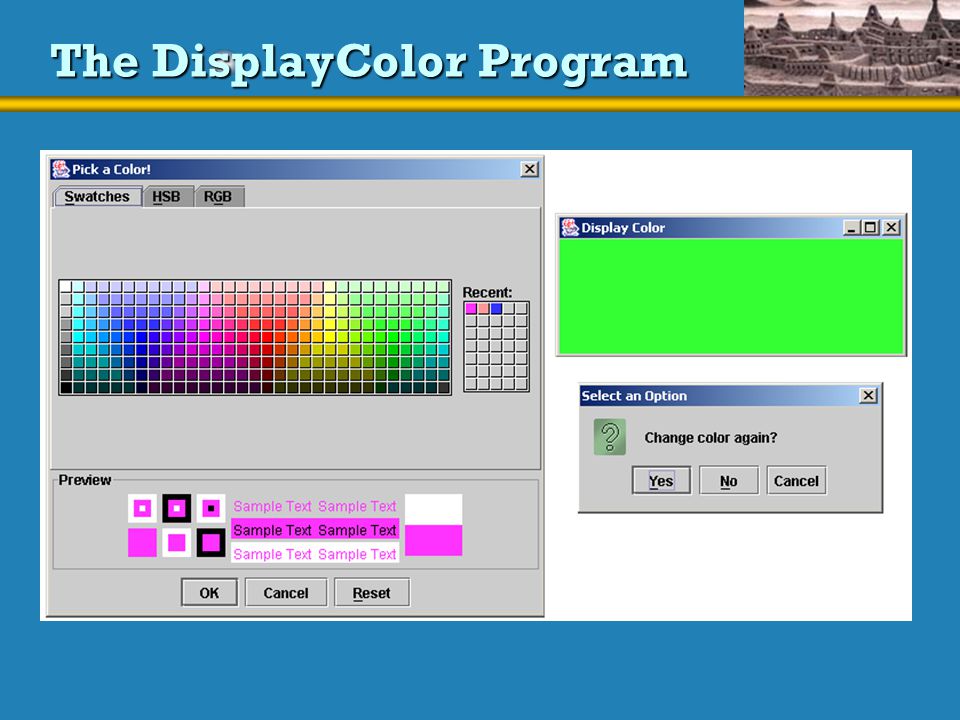Select the magenta recent color swatch
960x720 pixels.
pyautogui.click(x=471, y=309)
